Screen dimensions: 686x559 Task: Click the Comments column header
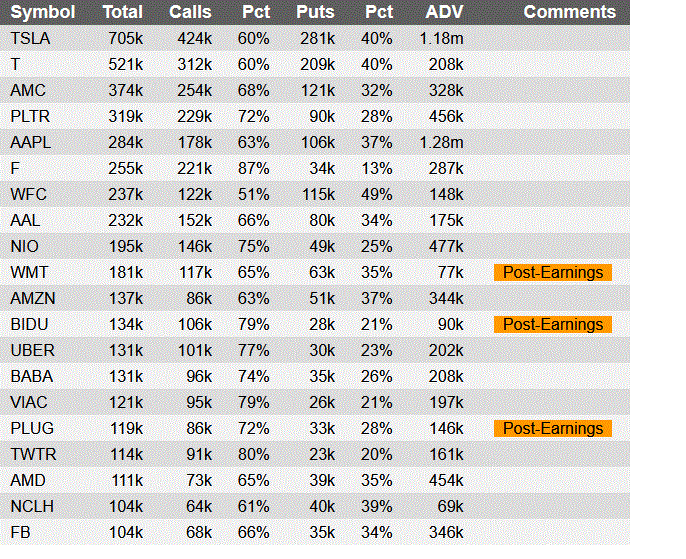click(570, 12)
